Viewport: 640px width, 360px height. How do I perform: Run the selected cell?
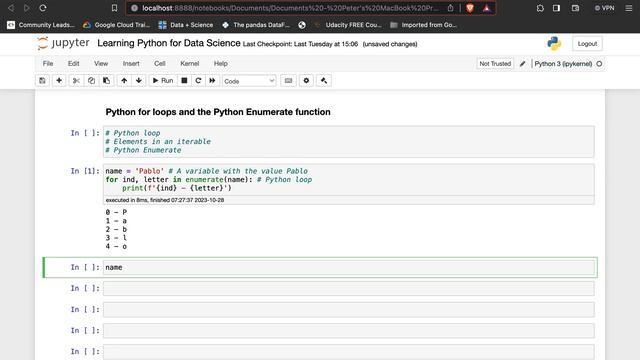[163, 81]
